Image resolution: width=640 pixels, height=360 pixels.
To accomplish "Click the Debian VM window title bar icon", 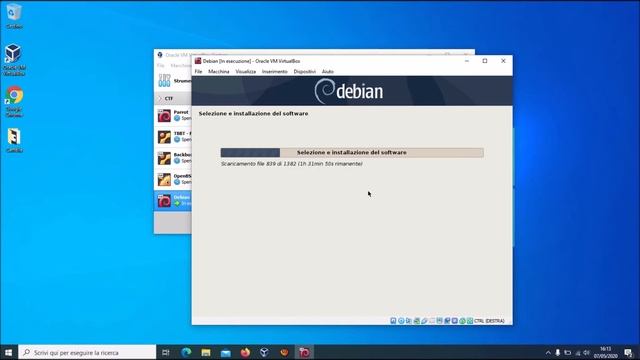I will (198, 61).
